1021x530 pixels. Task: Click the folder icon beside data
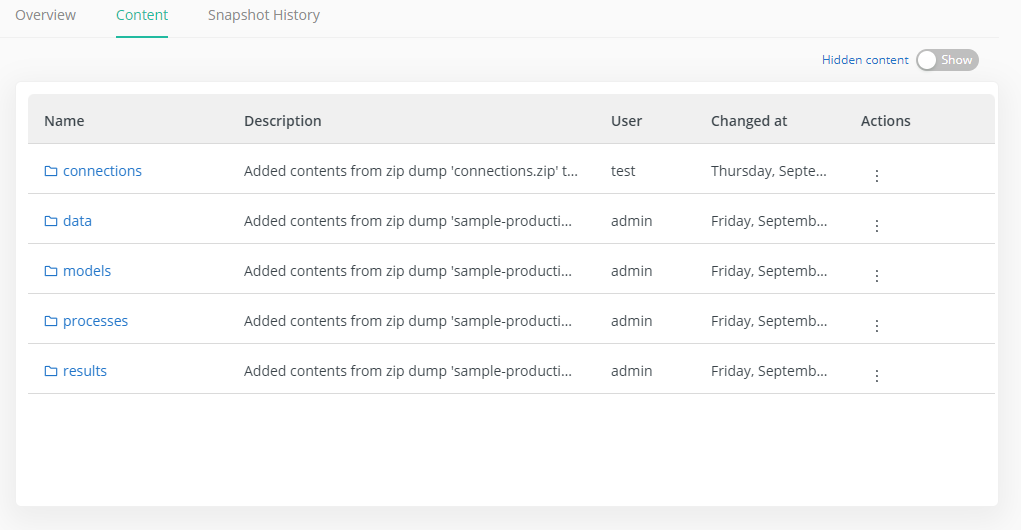[51, 221]
